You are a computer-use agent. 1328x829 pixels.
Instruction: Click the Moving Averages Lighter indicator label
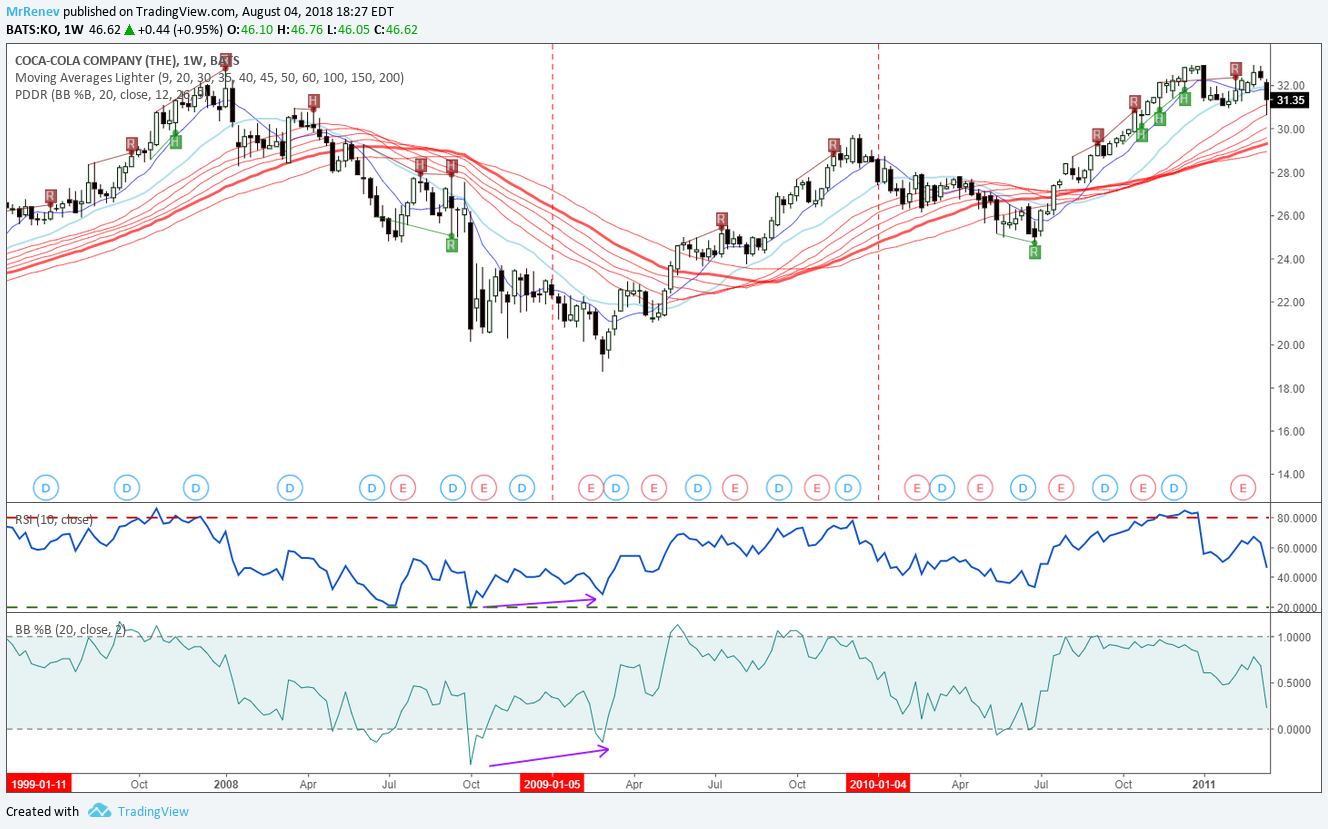point(209,78)
